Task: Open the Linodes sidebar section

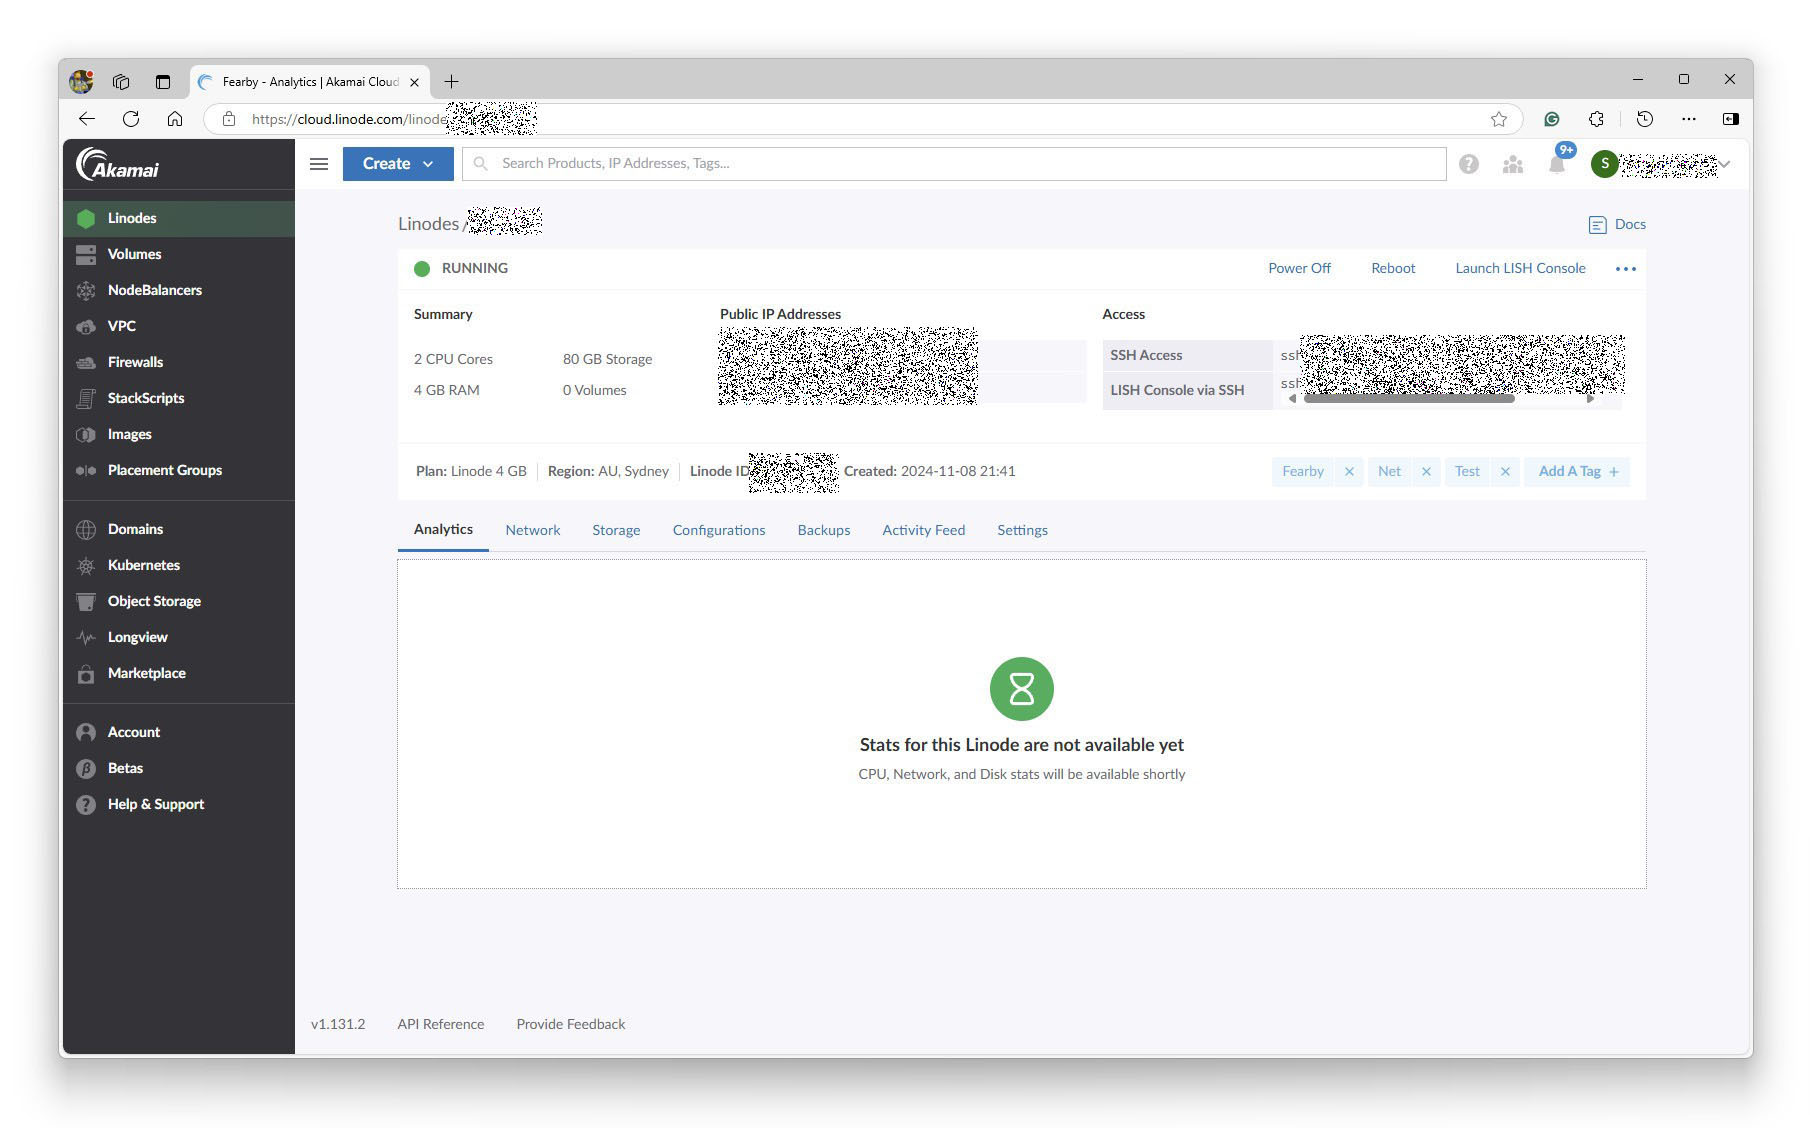Action: (178, 218)
